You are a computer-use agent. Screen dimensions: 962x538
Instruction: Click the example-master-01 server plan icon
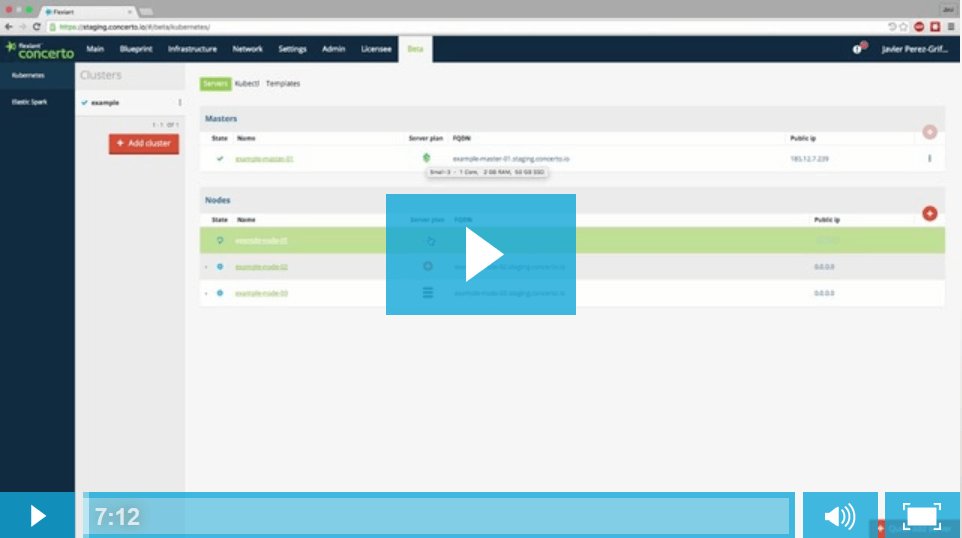click(x=426, y=158)
